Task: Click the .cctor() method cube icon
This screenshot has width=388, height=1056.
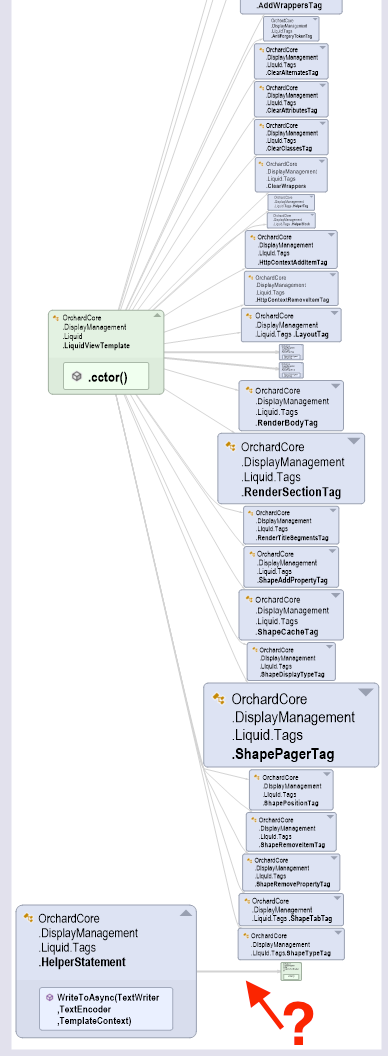Action: 77,376
